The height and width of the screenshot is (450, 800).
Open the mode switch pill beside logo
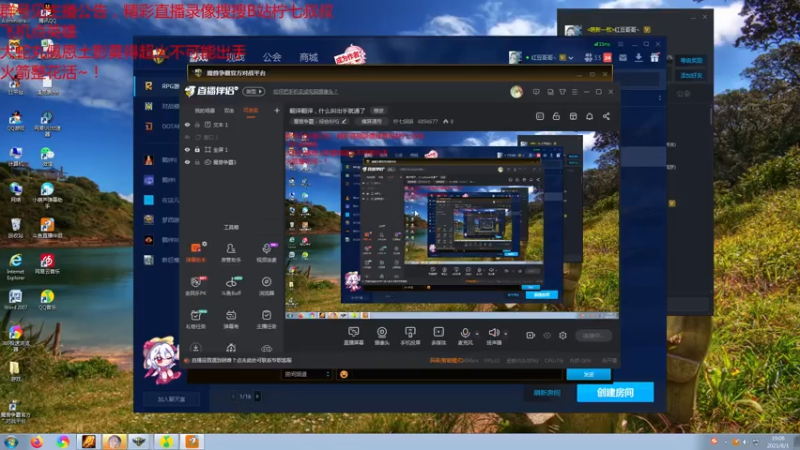click(x=253, y=91)
